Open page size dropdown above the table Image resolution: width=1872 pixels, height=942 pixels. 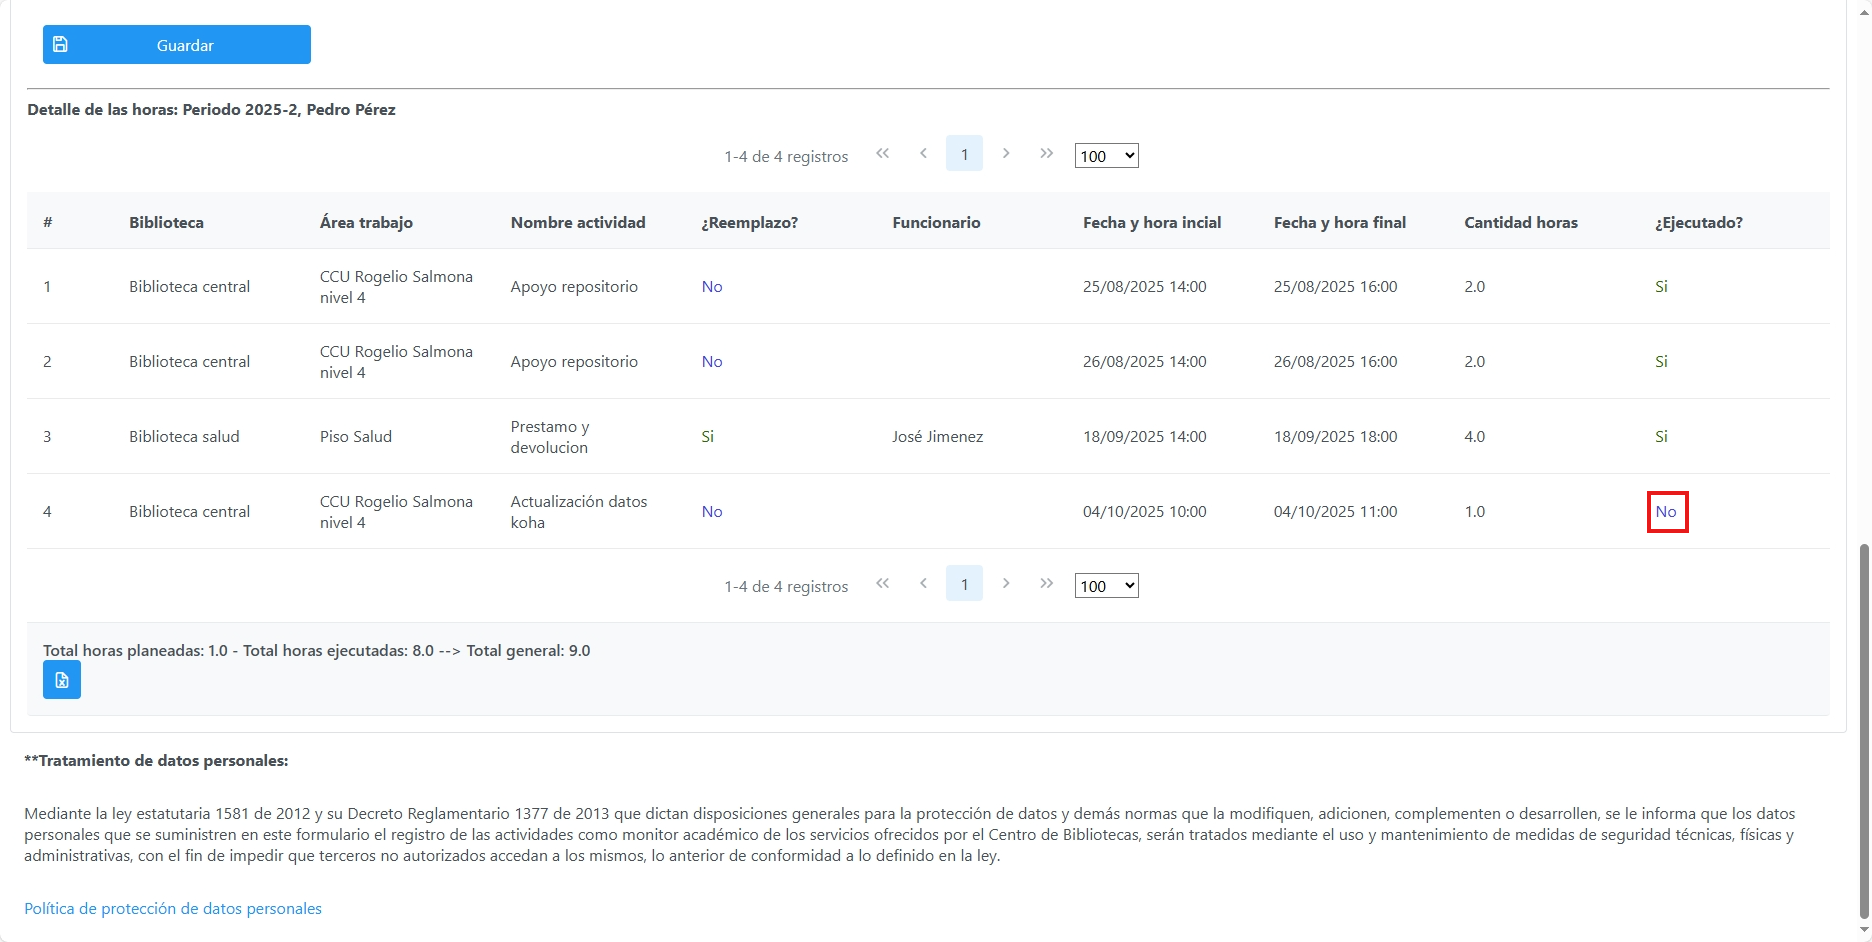point(1106,156)
